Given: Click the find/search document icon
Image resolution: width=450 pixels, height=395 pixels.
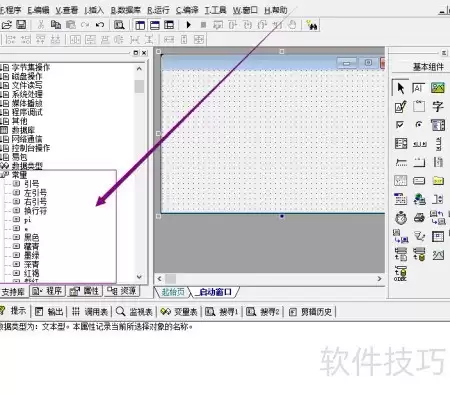Looking at the screenshot, I should click(x=119, y=25).
